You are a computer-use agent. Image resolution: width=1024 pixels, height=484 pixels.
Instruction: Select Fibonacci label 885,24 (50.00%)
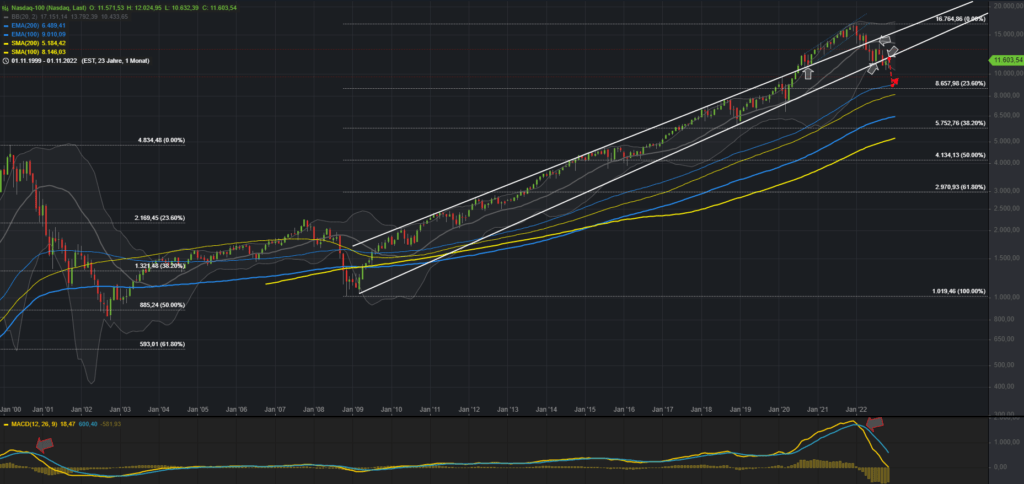click(162, 305)
